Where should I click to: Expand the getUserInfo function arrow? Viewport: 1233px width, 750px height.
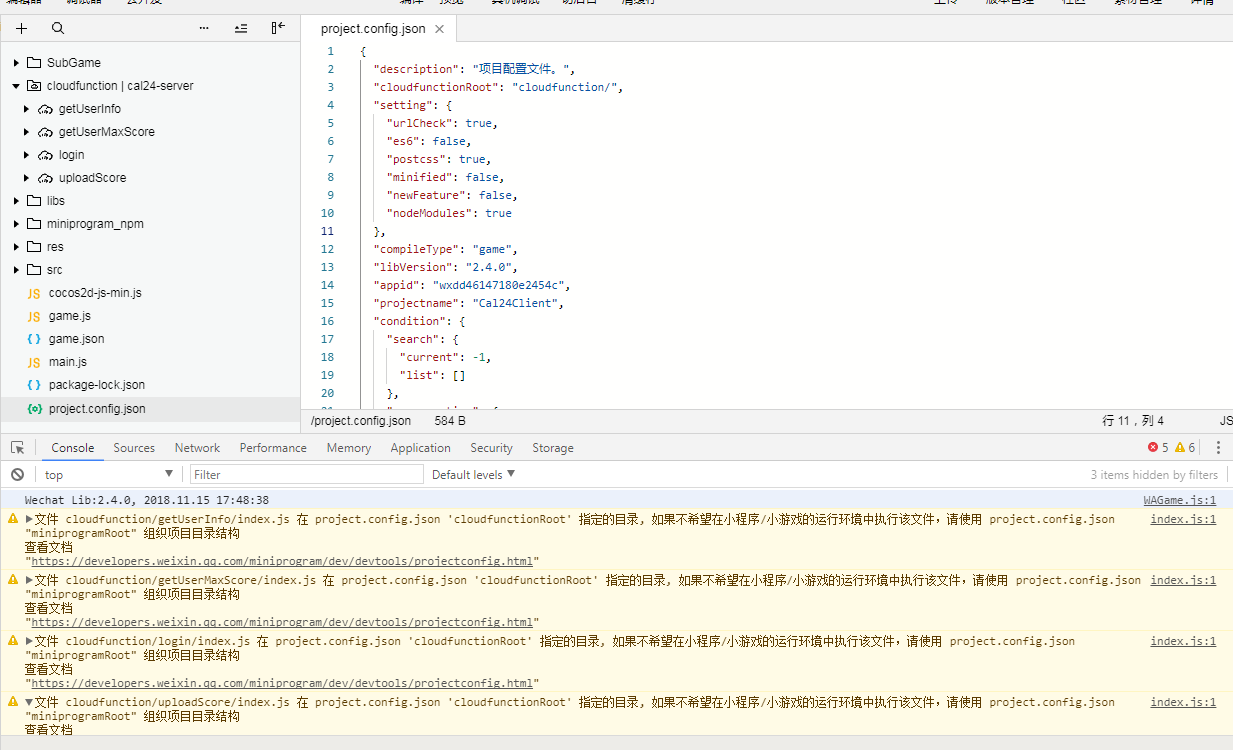[x=27, y=109]
